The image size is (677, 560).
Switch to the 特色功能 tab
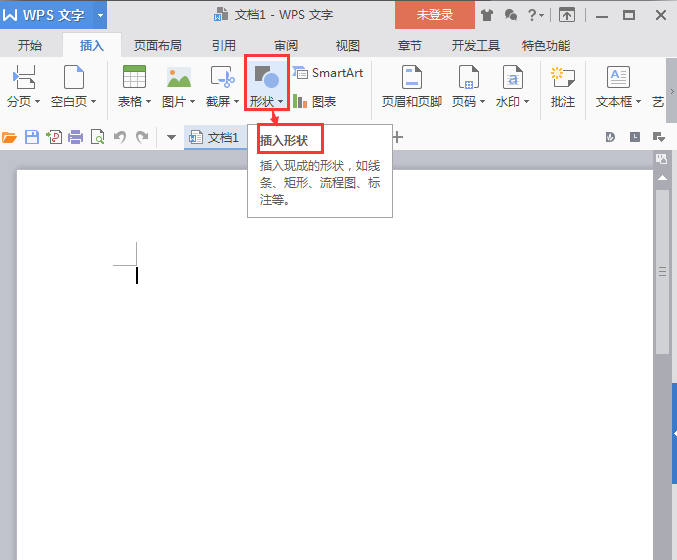pos(546,45)
